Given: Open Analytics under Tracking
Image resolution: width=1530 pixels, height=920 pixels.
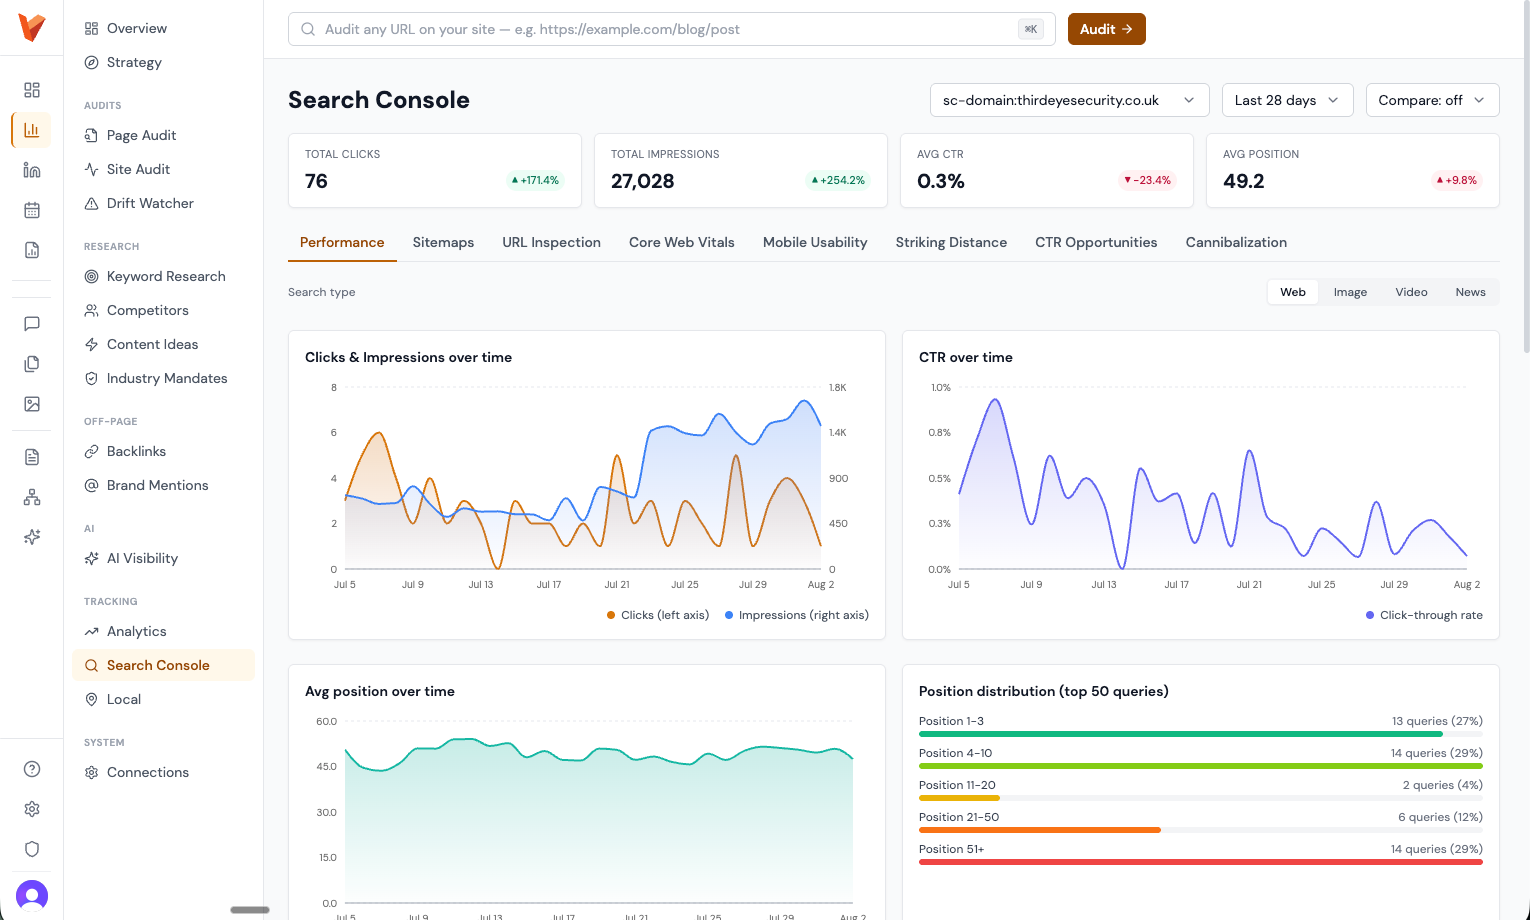Looking at the screenshot, I should point(163,631).
